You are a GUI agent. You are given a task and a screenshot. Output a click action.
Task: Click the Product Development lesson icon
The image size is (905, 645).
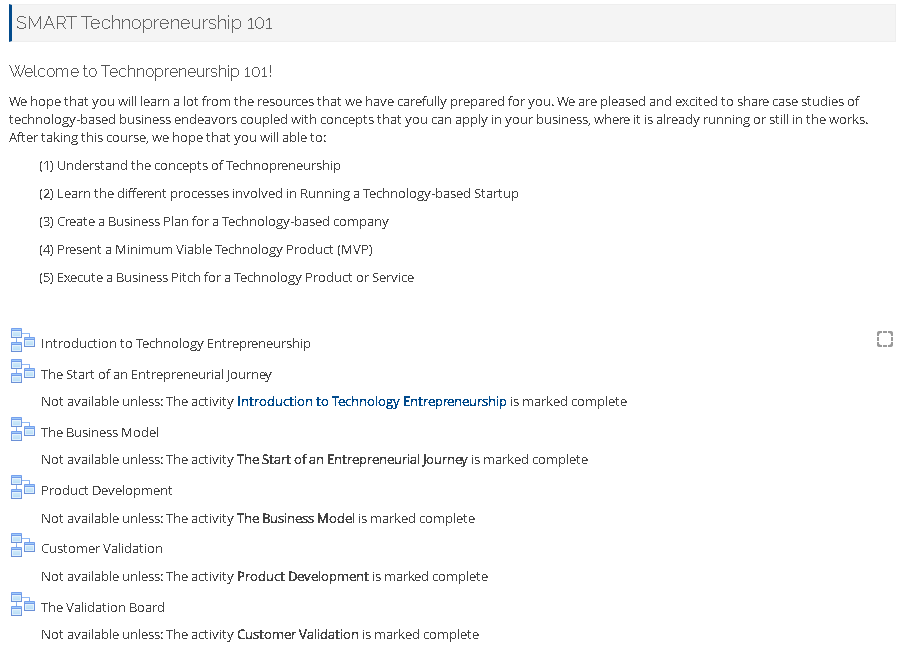coord(23,488)
